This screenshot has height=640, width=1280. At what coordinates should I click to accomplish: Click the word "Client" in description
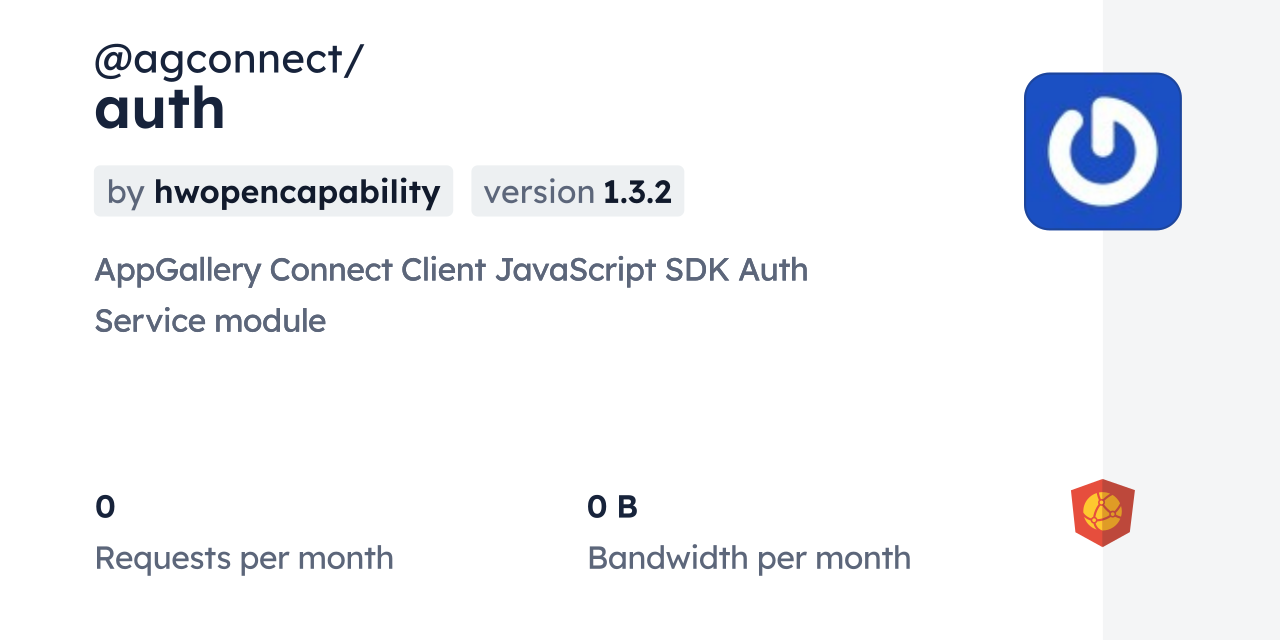click(x=443, y=270)
